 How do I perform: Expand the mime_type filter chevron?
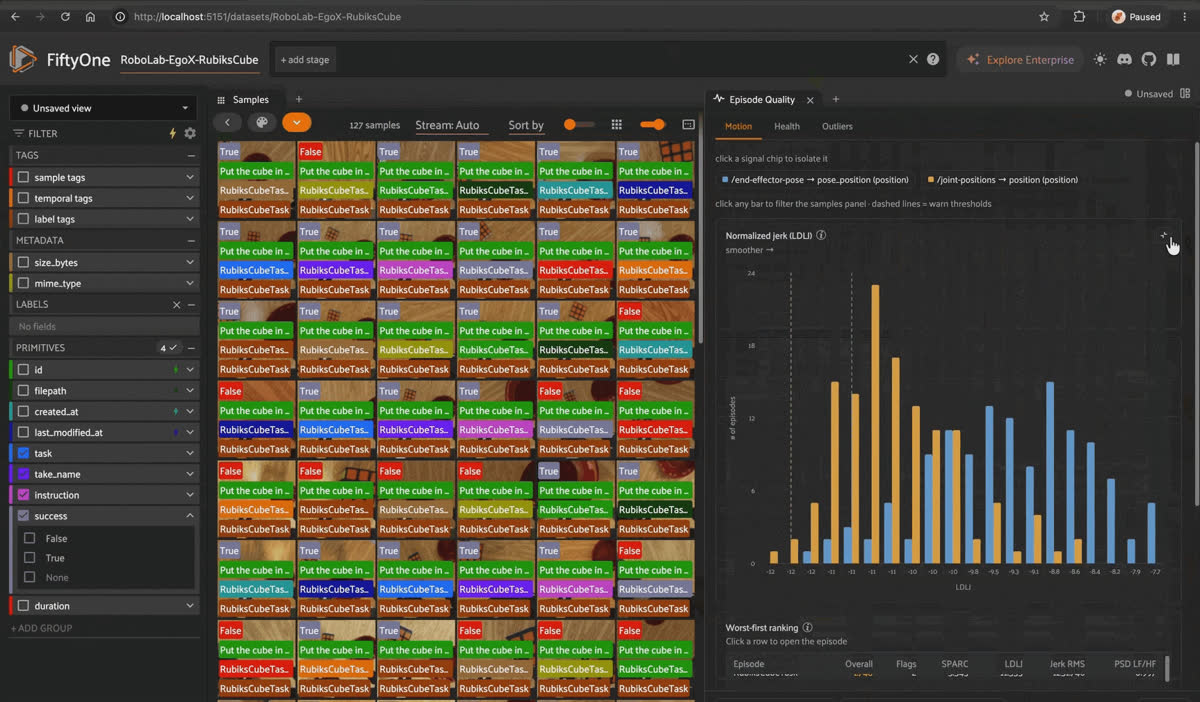(x=190, y=283)
